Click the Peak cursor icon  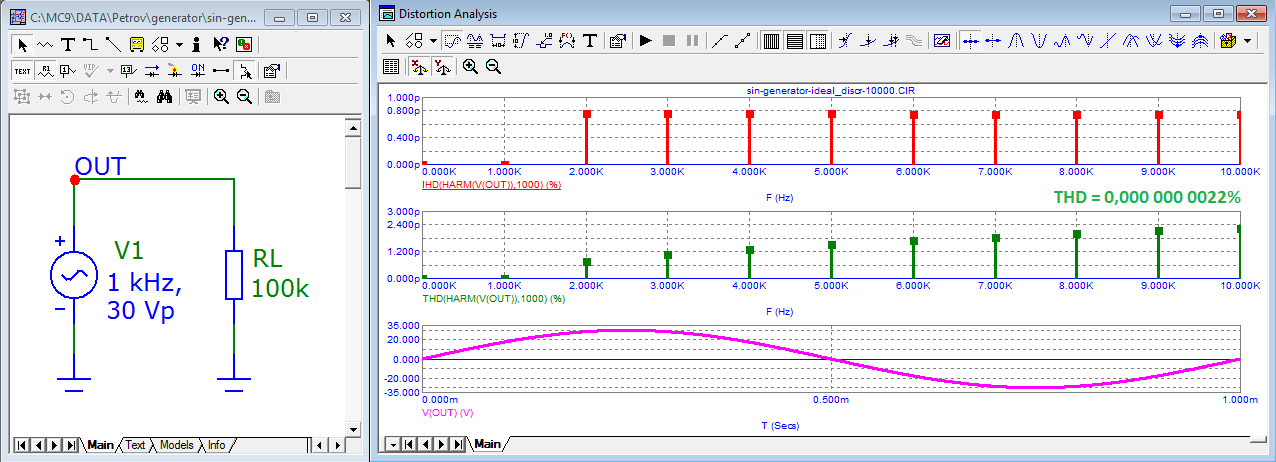1016,41
